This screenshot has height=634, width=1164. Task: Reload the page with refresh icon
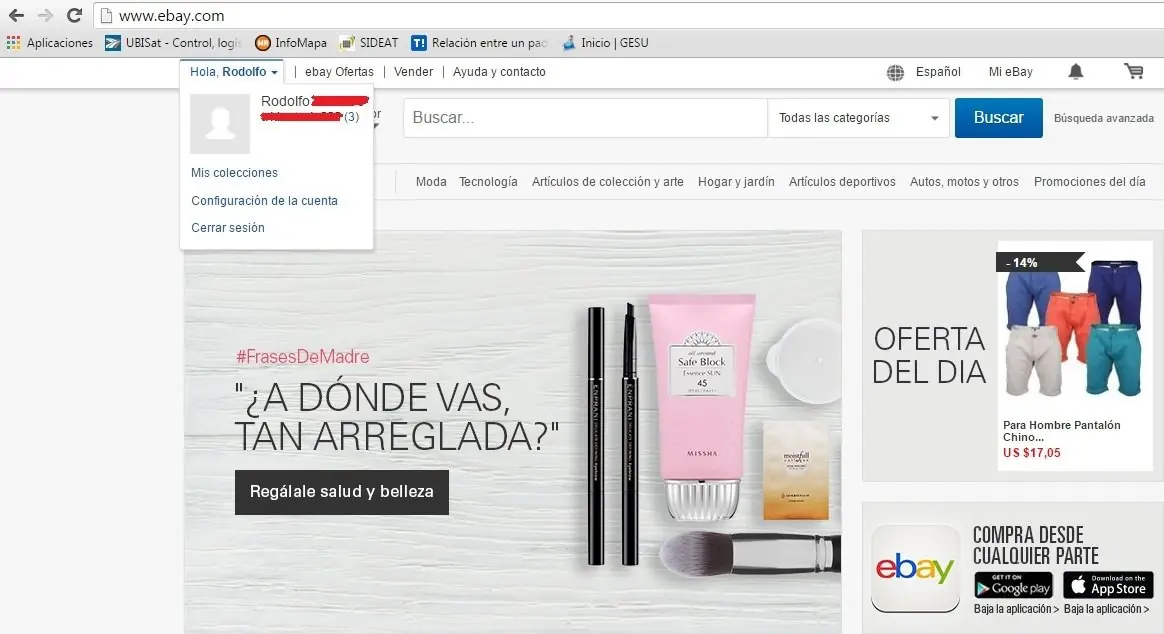tap(74, 15)
